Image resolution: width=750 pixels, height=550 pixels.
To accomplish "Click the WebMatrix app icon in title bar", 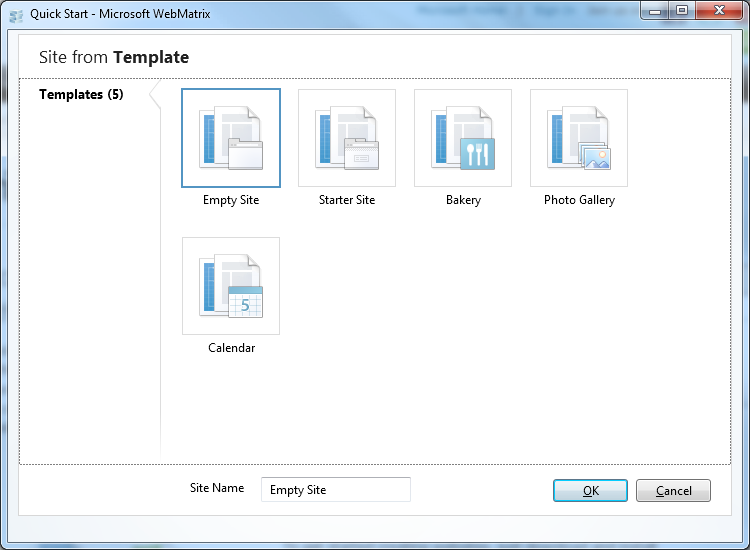I will tap(16, 15).
